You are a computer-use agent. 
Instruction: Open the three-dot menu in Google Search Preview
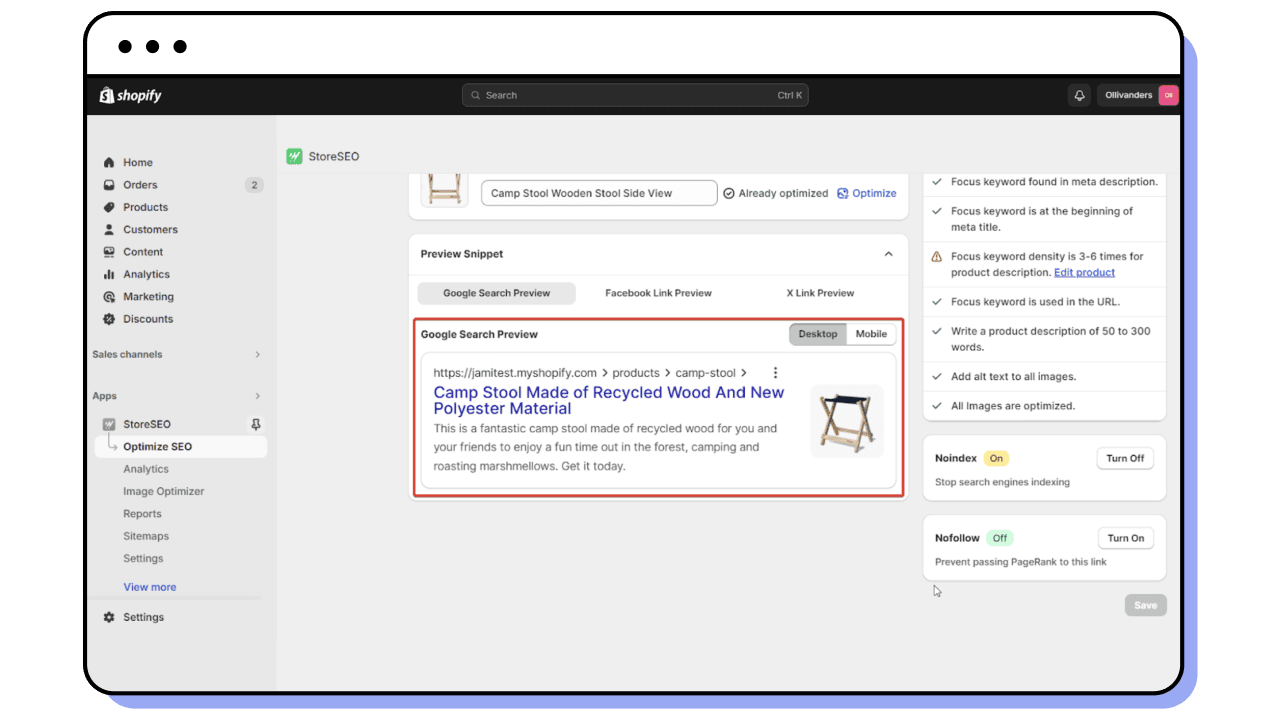pos(775,371)
